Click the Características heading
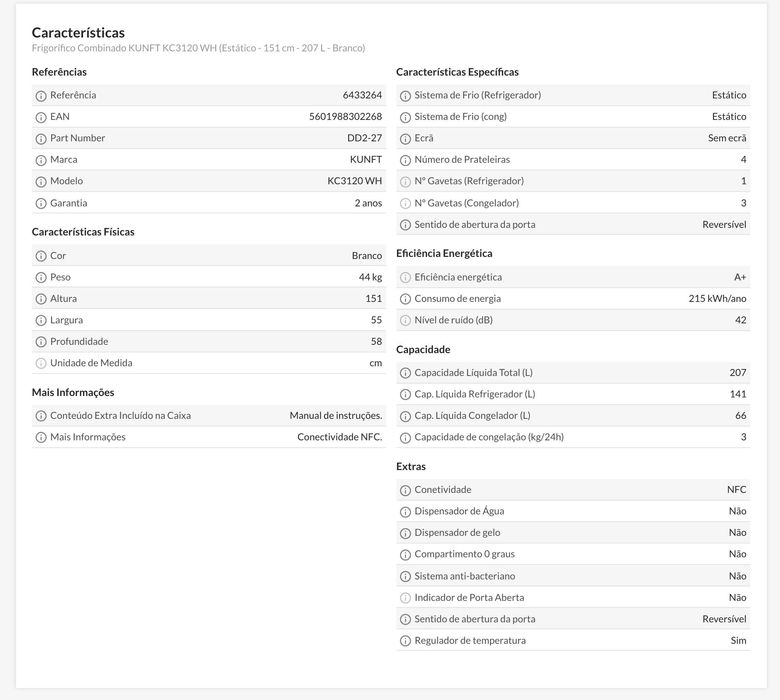Screen dimensions: 780x700 coord(78,32)
